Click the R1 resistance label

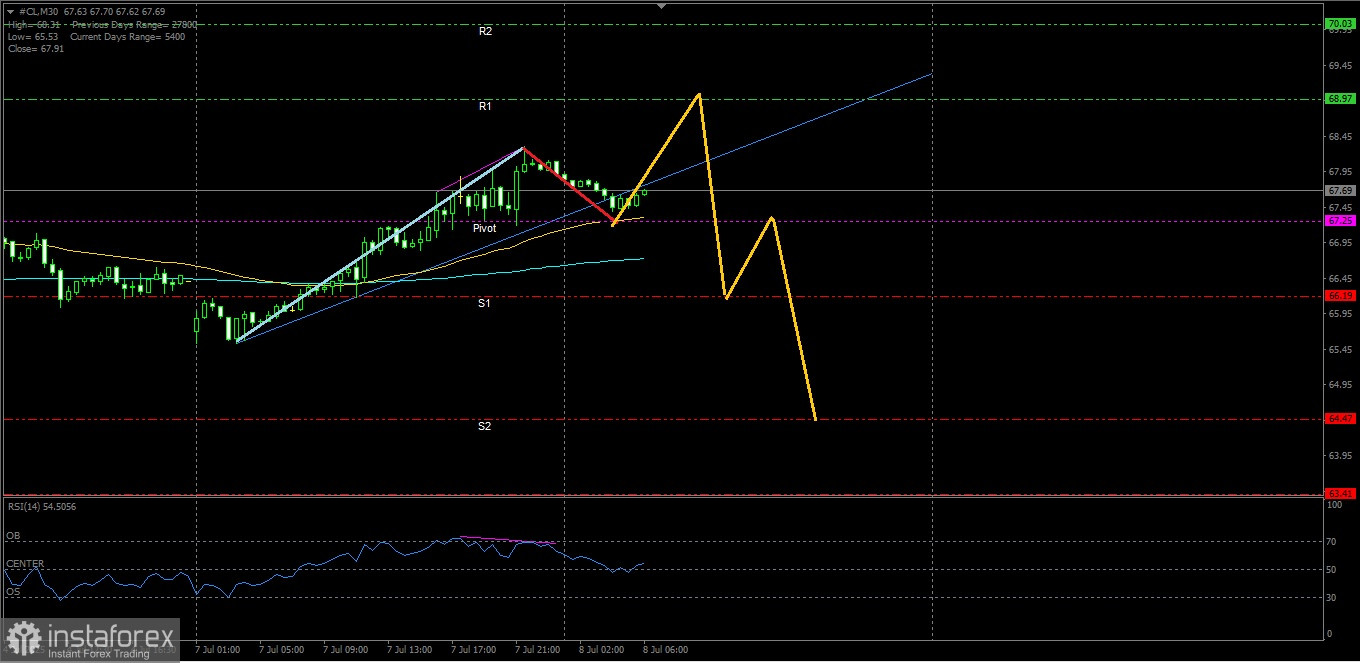[x=485, y=106]
